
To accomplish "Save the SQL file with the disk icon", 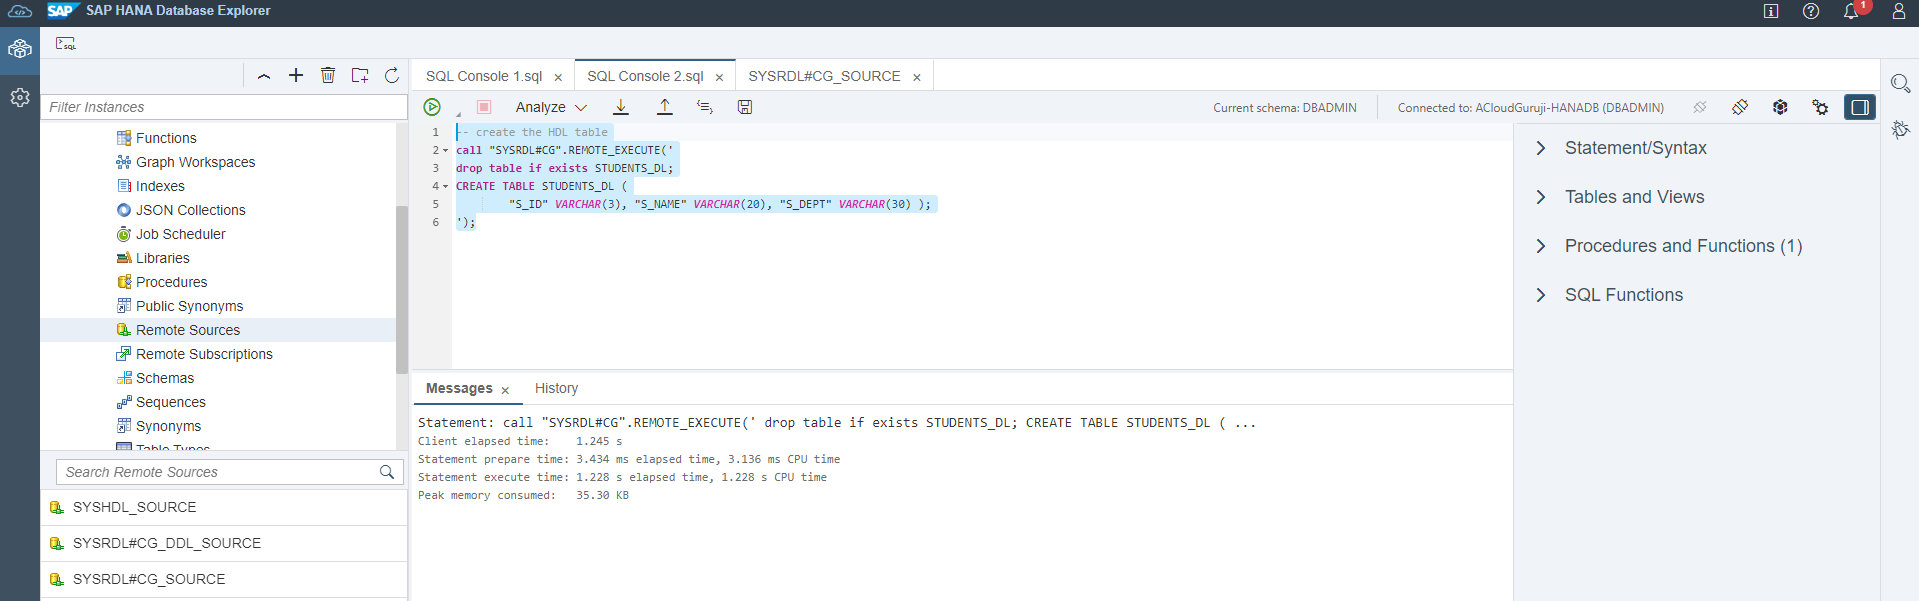I will coord(745,107).
